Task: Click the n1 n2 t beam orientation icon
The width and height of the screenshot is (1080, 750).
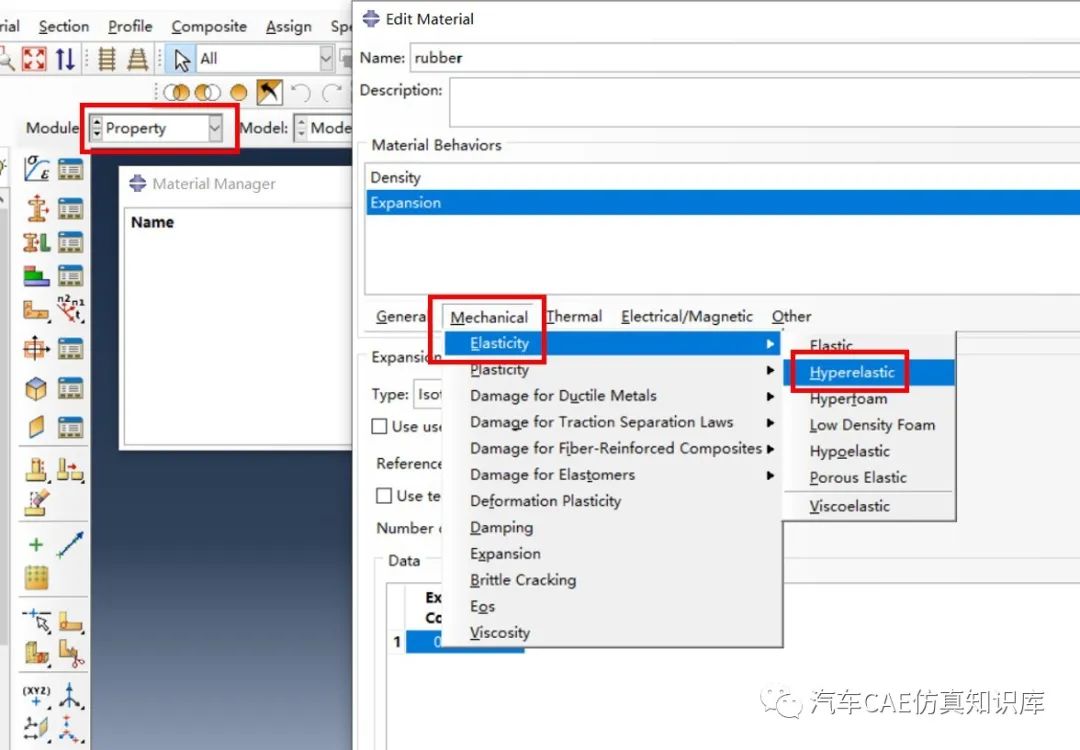Action: (x=70, y=309)
